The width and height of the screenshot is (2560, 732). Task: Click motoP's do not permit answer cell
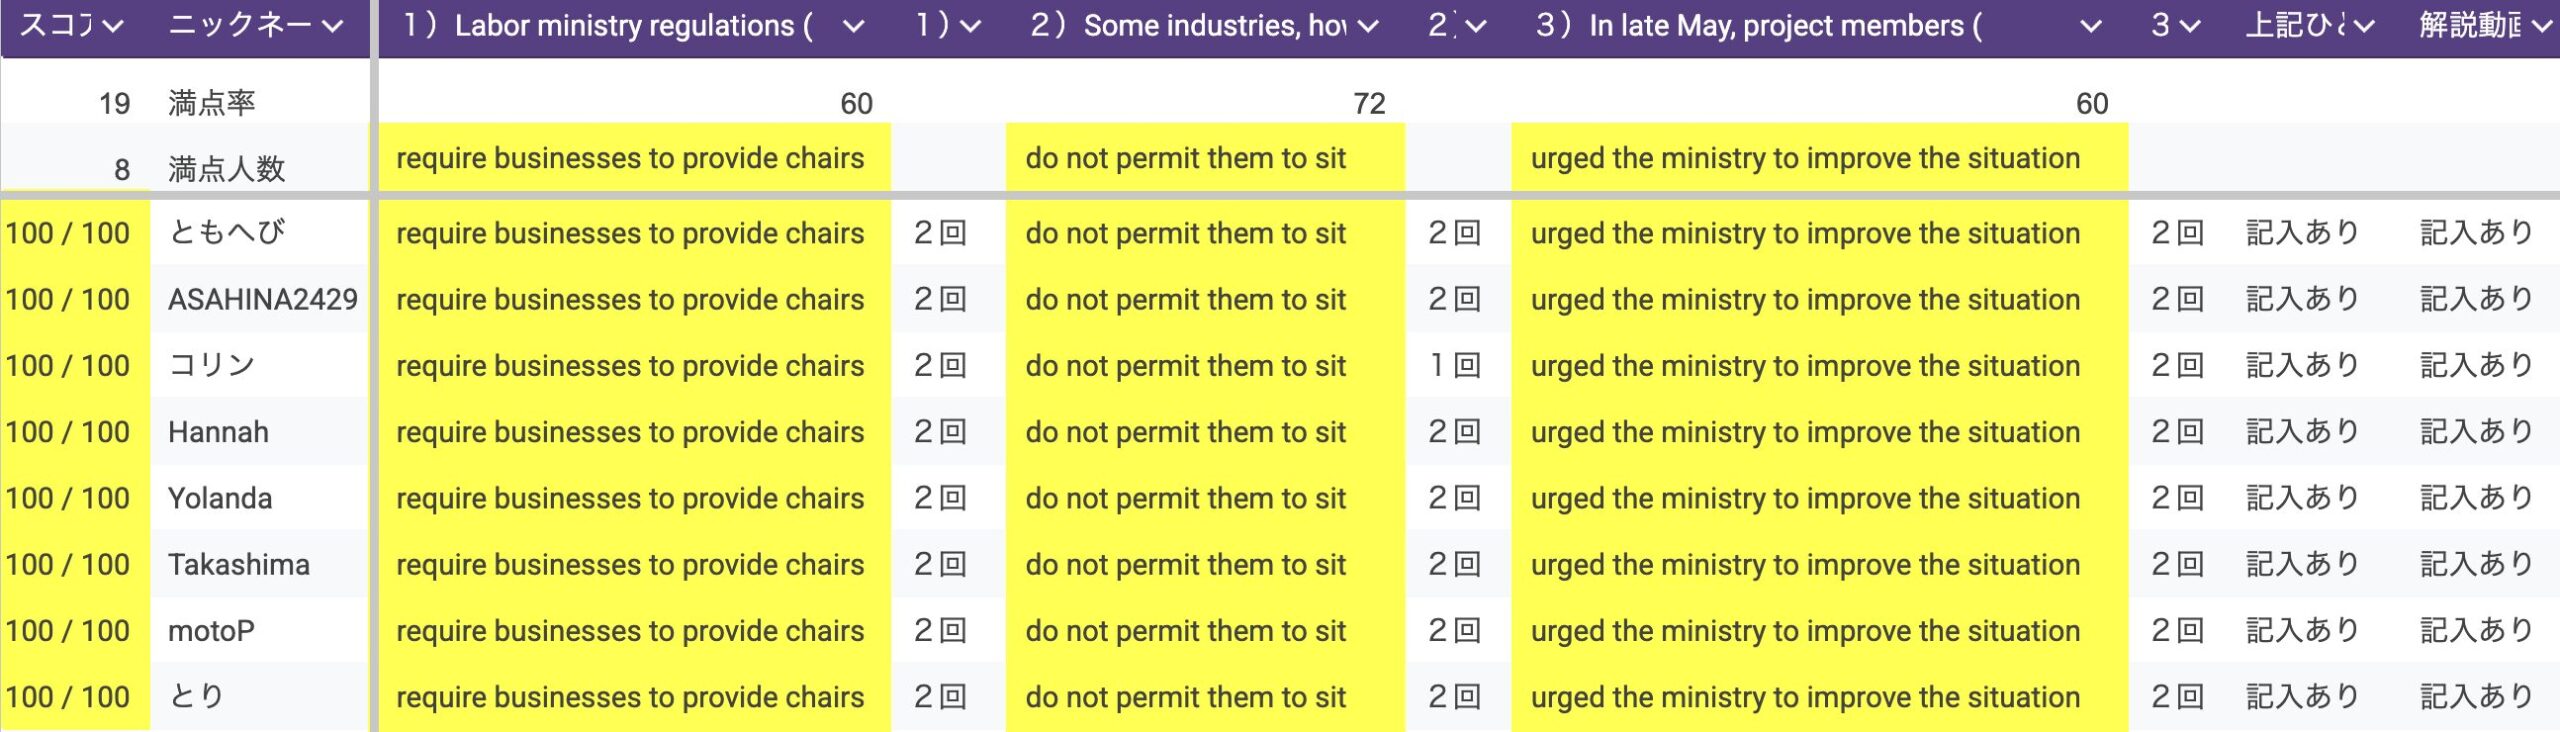click(1185, 631)
